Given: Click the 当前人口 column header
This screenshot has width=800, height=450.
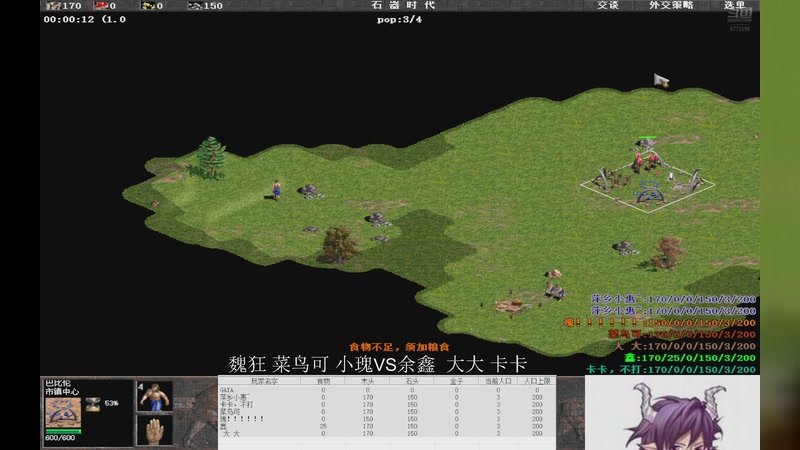Looking at the screenshot, I should point(498,381).
